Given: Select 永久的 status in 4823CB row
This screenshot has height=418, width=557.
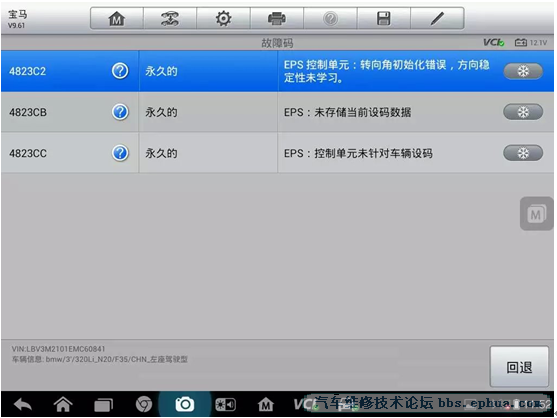Looking at the screenshot, I should pyautogui.click(x=161, y=113).
